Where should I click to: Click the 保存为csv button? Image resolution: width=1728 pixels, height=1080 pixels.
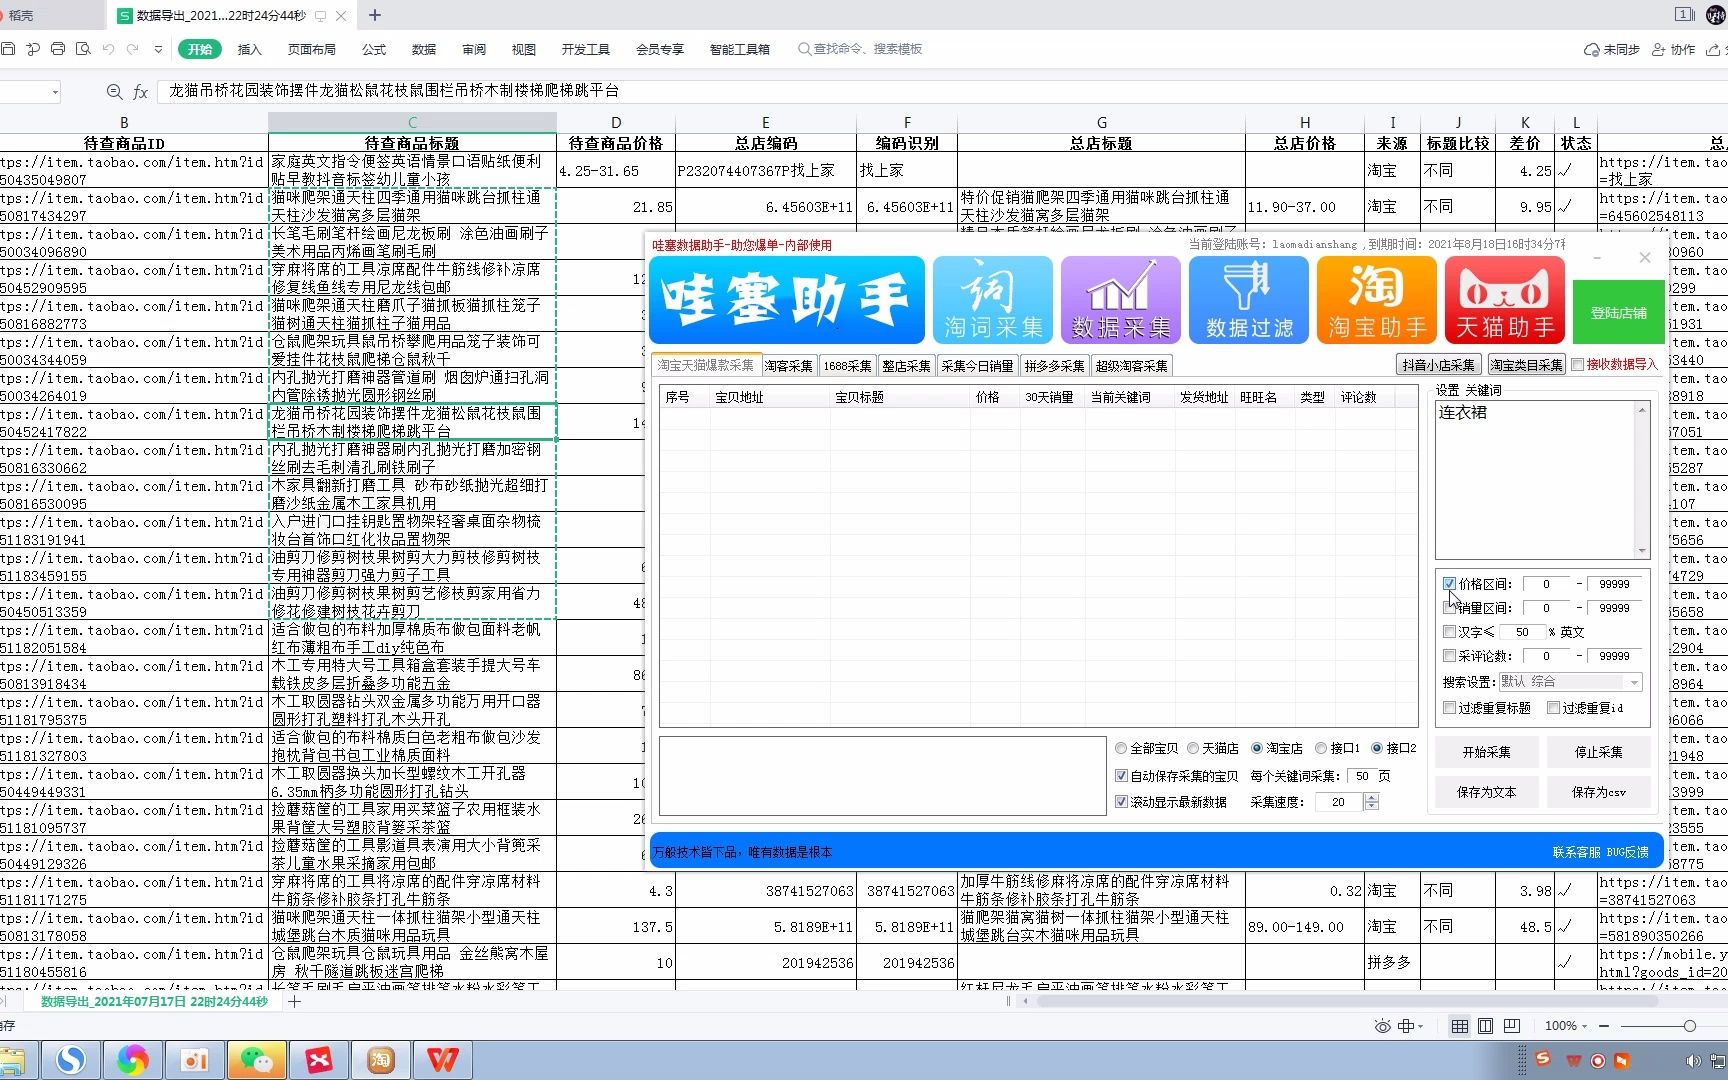click(x=1598, y=792)
